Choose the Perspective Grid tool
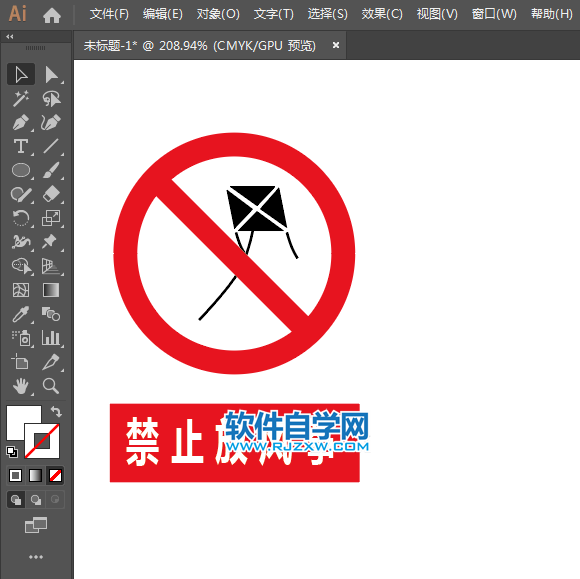 (51, 266)
